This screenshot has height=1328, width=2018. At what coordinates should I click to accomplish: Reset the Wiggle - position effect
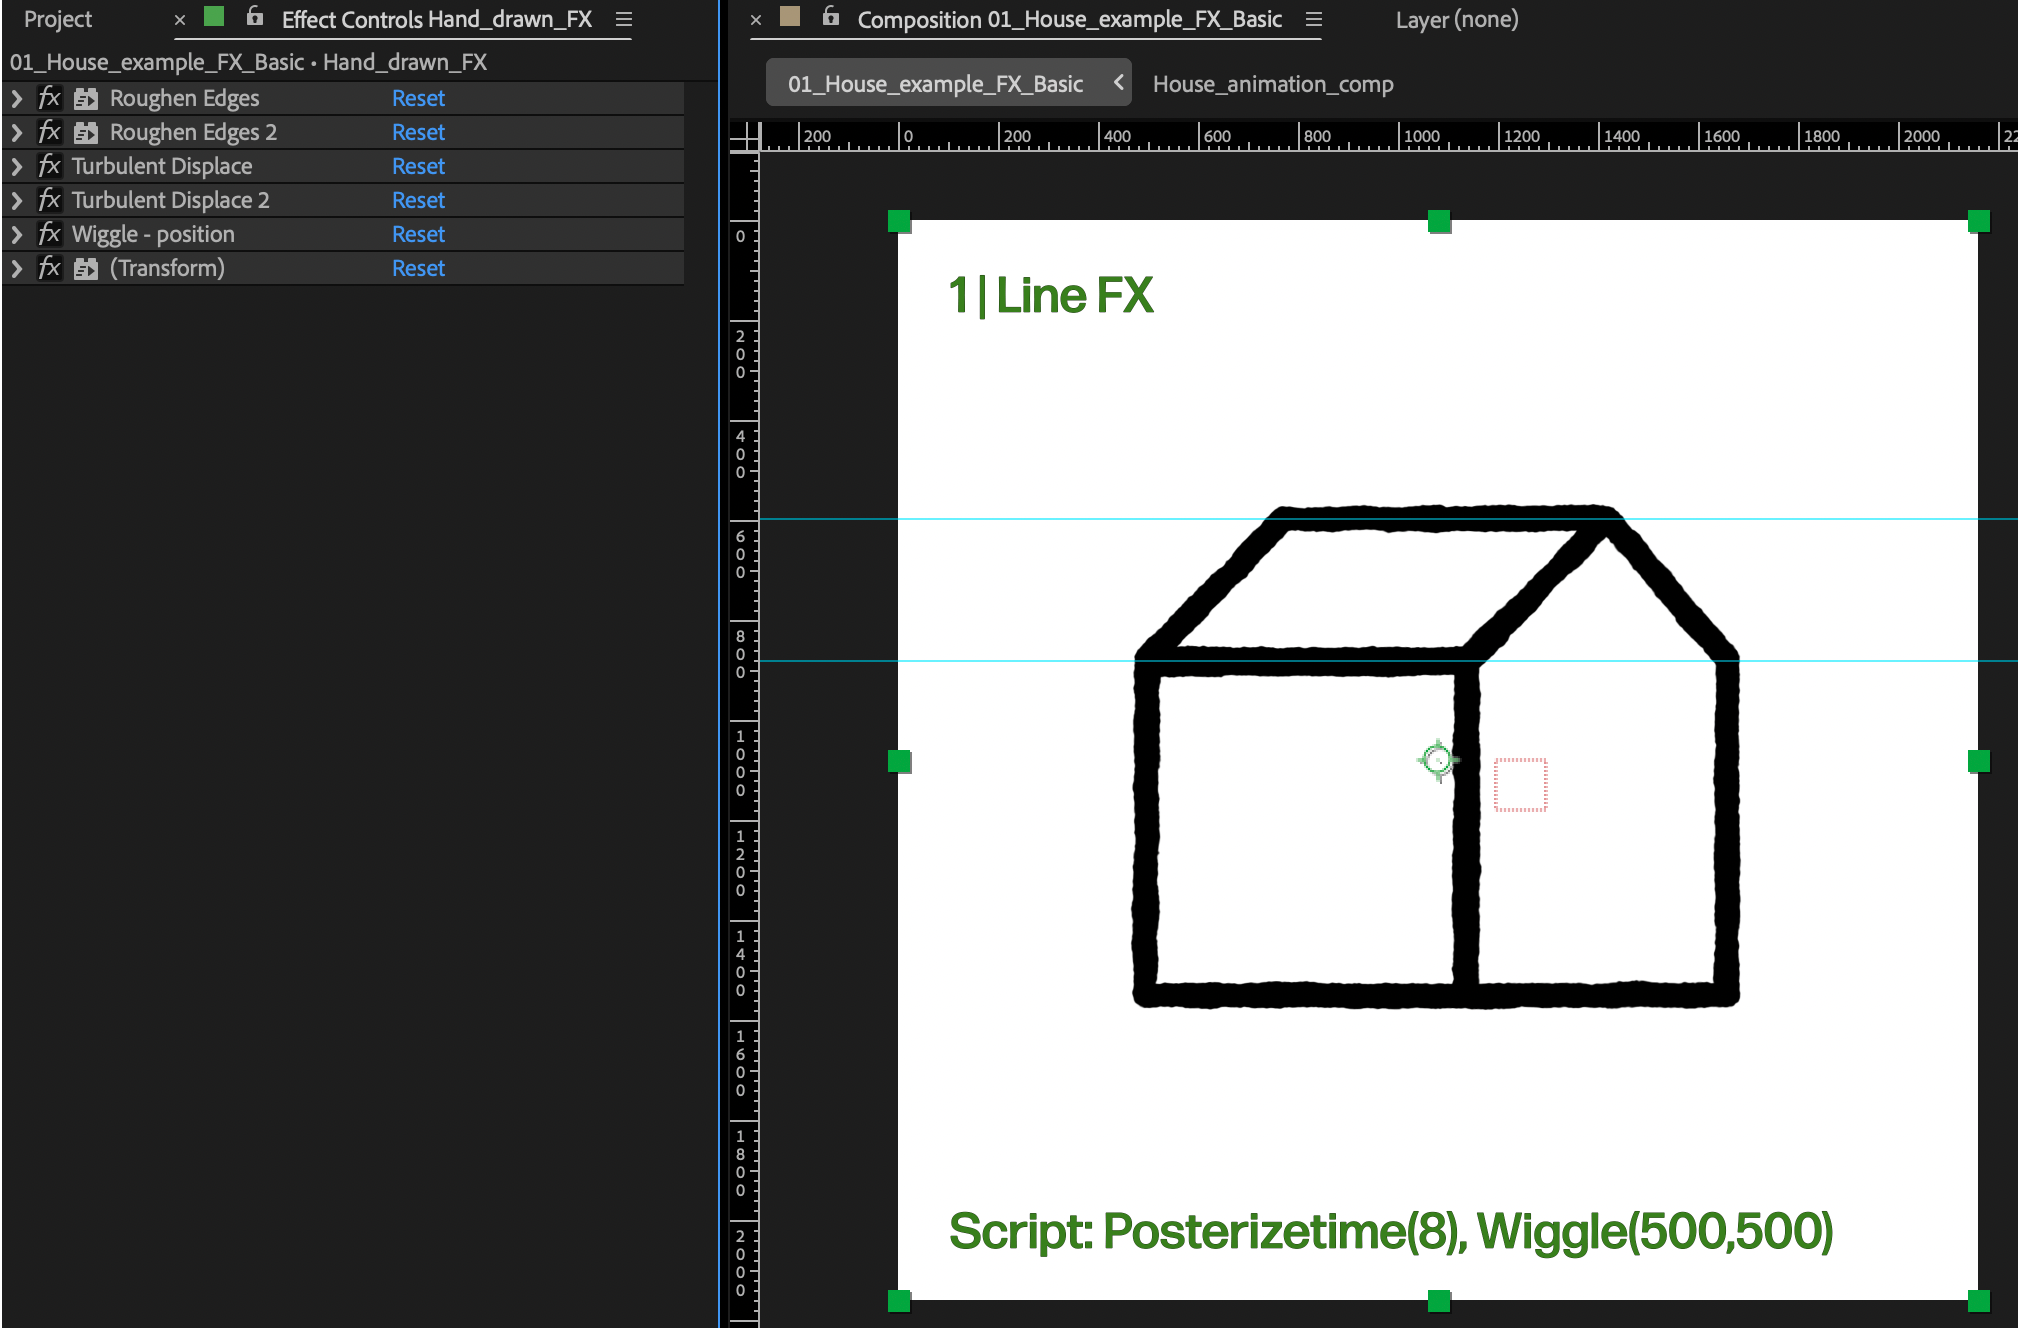coord(418,234)
